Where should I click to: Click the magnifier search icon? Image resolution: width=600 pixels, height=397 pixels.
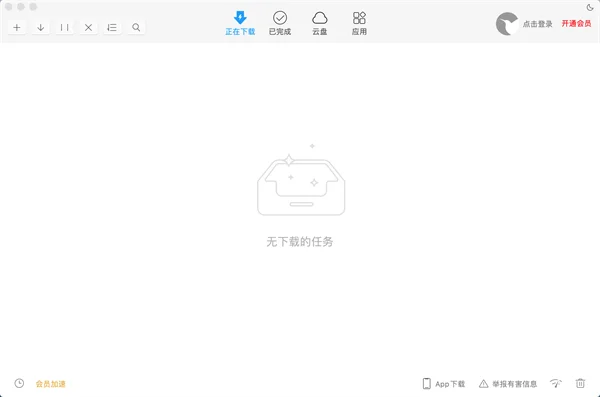click(136, 28)
